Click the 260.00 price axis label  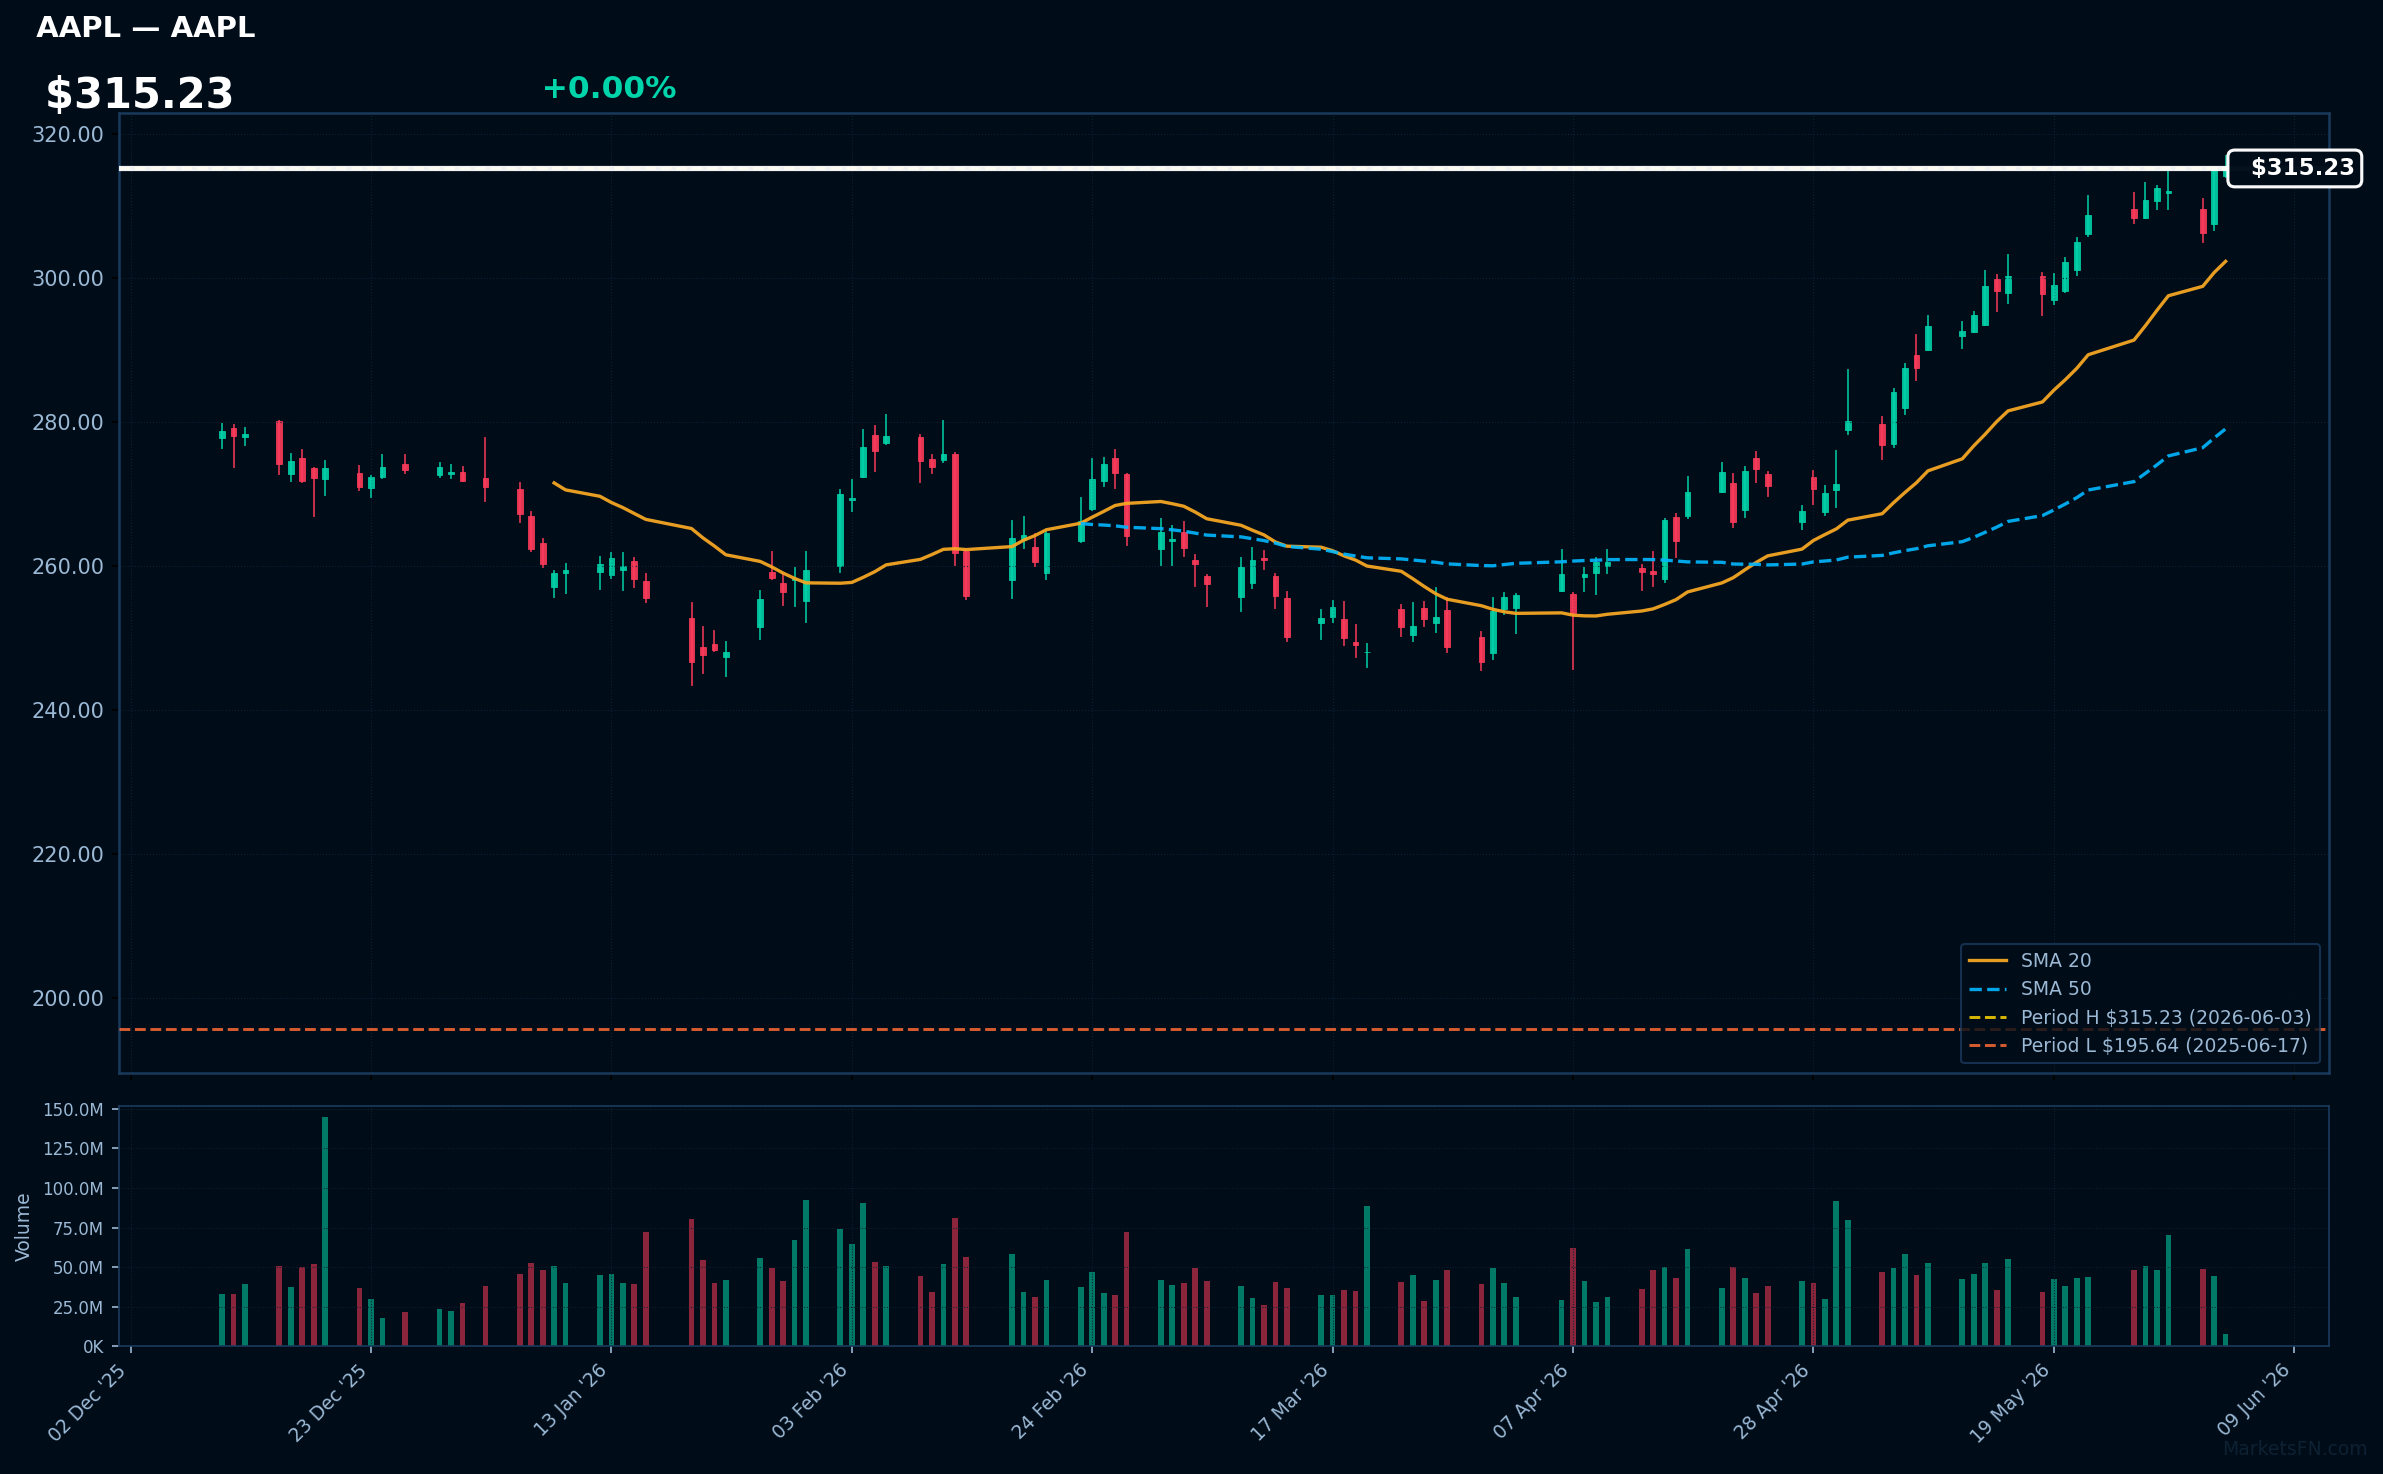[x=68, y=566]
